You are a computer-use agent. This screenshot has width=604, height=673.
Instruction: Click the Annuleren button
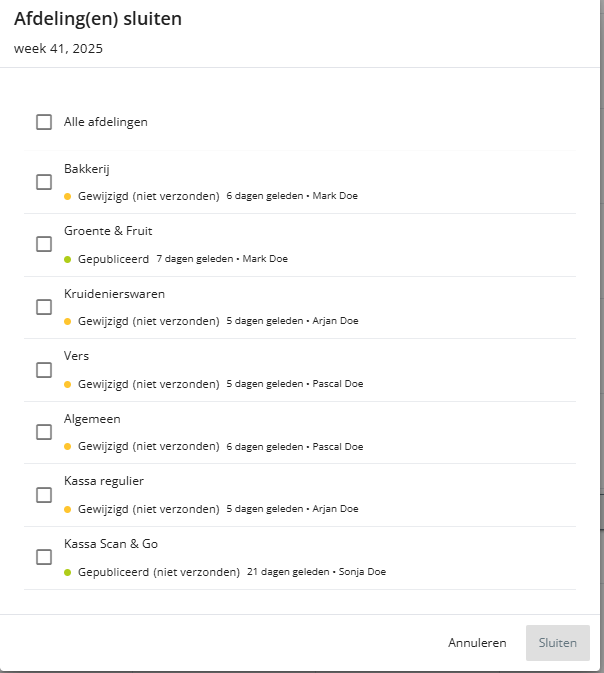[x=477, y=643]
